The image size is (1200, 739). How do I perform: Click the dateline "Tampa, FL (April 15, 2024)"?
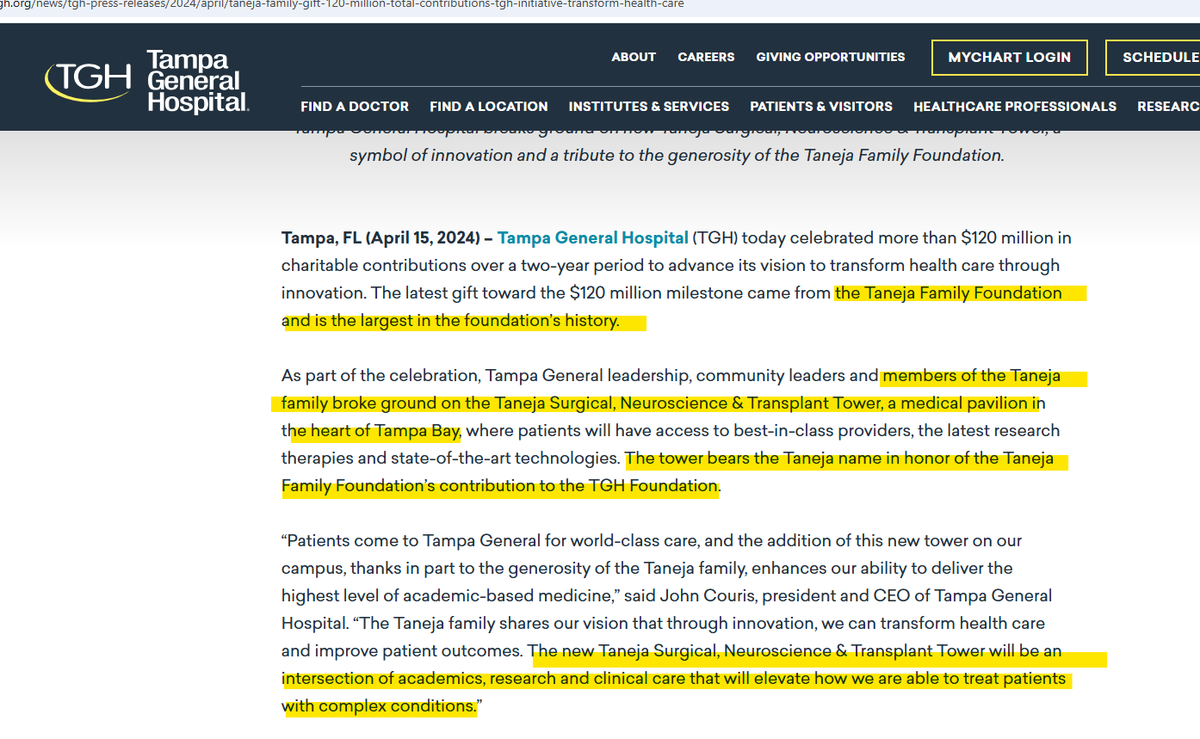(383, 238)
